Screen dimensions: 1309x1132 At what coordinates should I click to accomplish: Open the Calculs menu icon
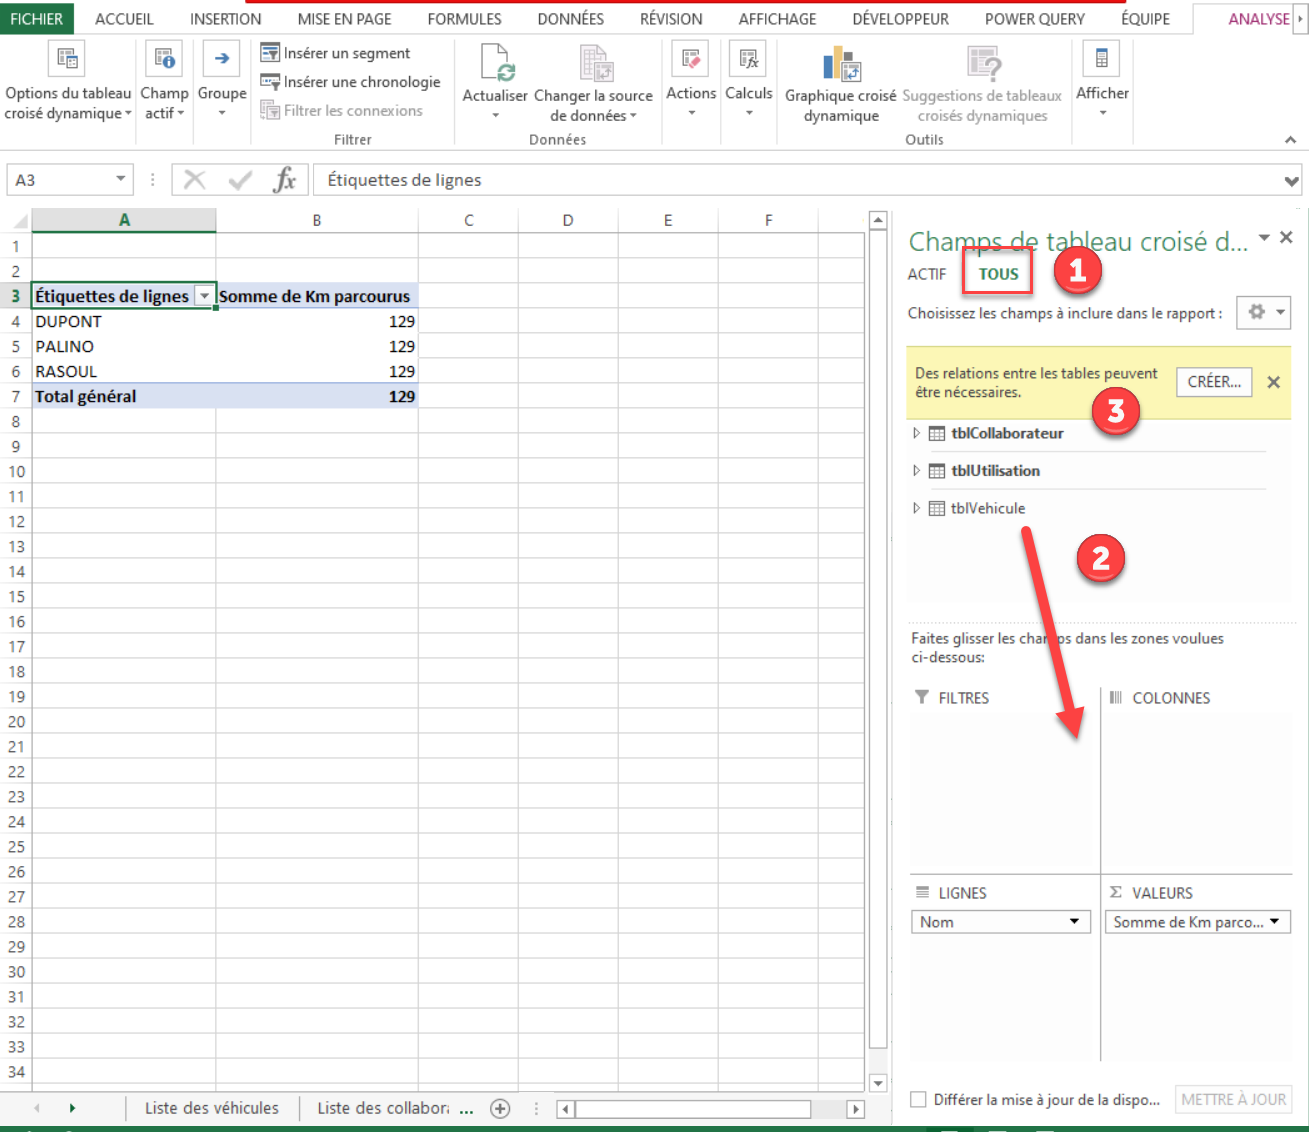[x=748, y=60]
